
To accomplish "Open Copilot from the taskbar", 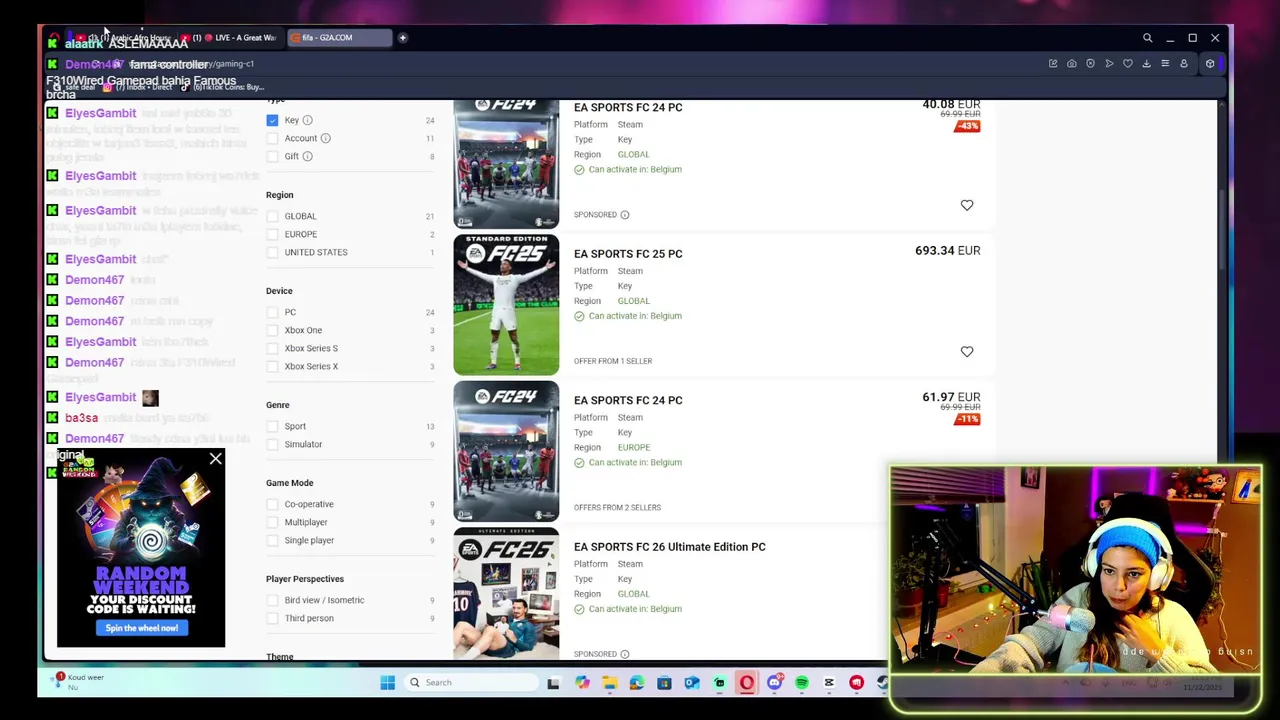I will 582,683.
